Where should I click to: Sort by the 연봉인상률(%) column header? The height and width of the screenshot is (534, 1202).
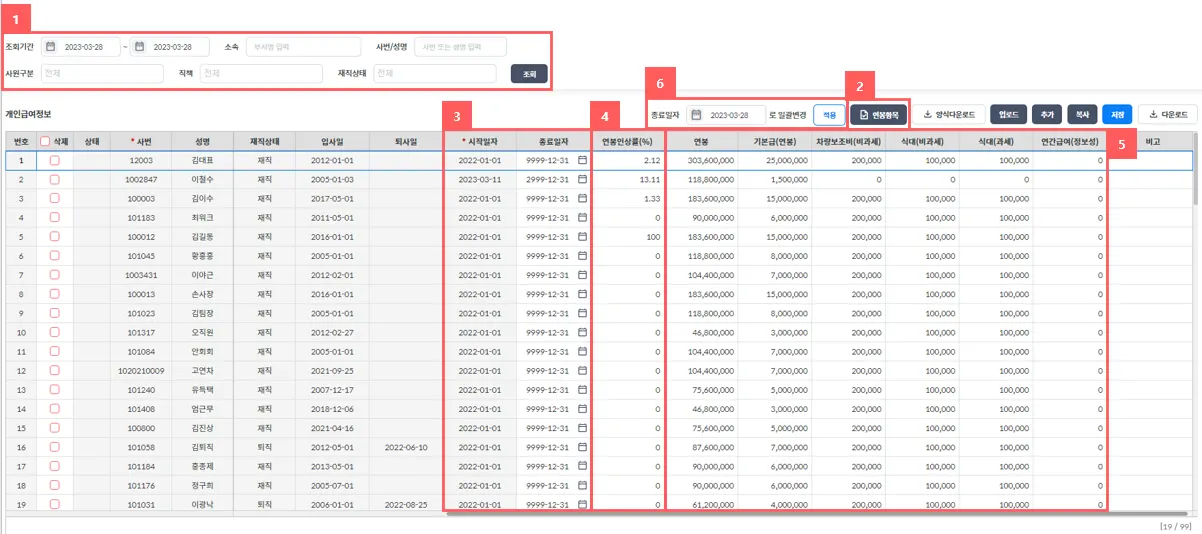pyautogui.click(x=627, y=142)
